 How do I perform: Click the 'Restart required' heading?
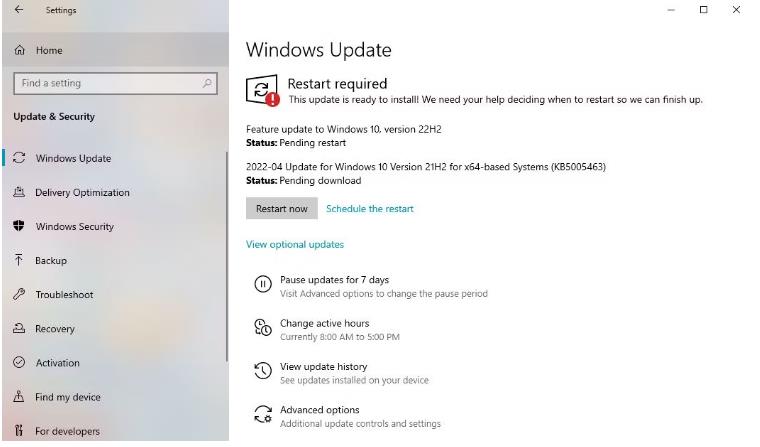(337, 83)
